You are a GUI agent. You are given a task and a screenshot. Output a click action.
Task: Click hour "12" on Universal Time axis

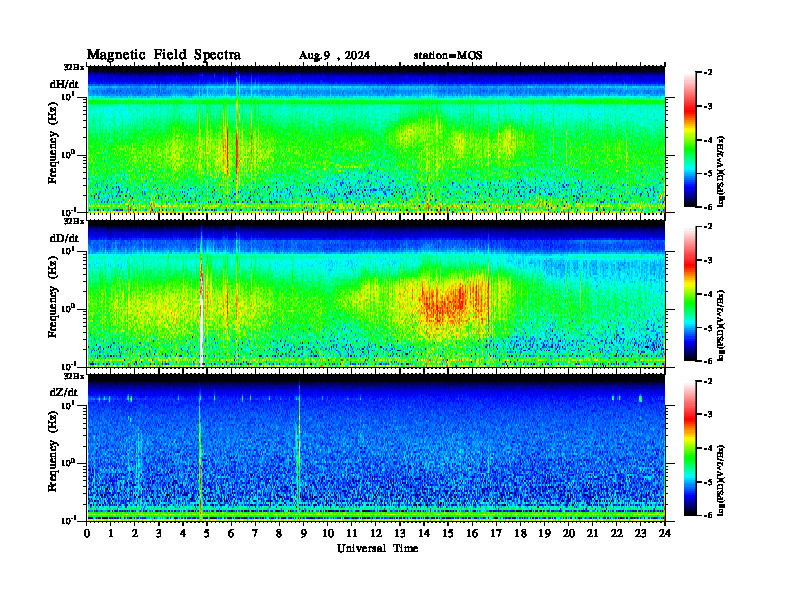coord(376,533)
